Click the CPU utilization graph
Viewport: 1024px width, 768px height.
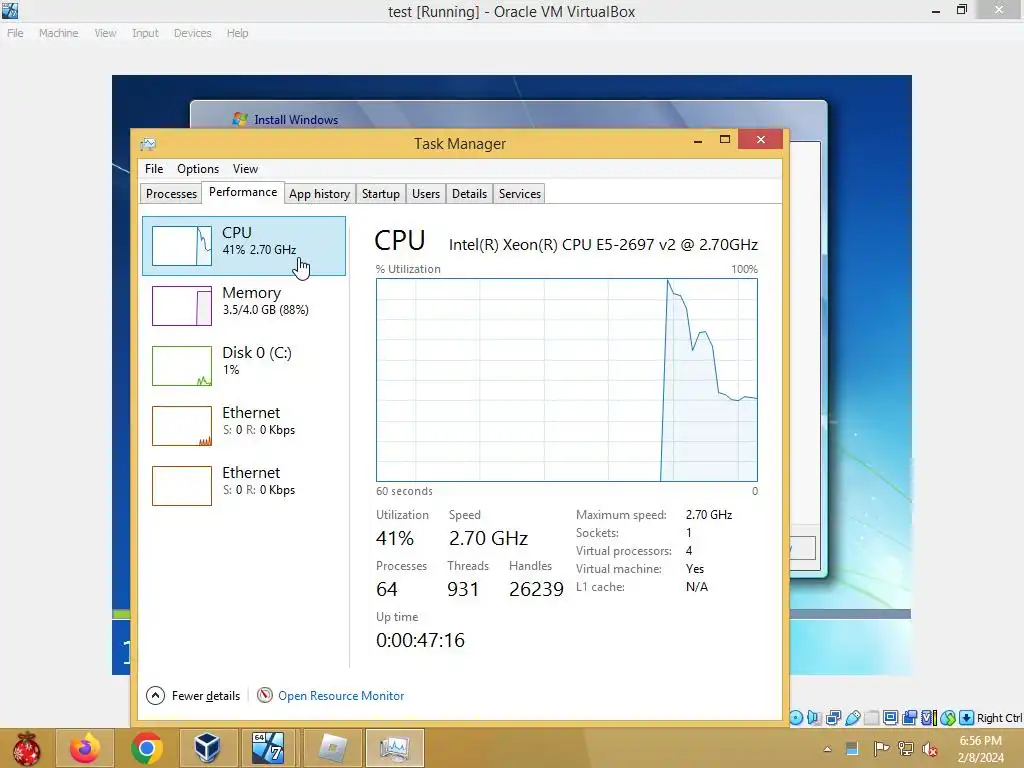click(567, 380)
